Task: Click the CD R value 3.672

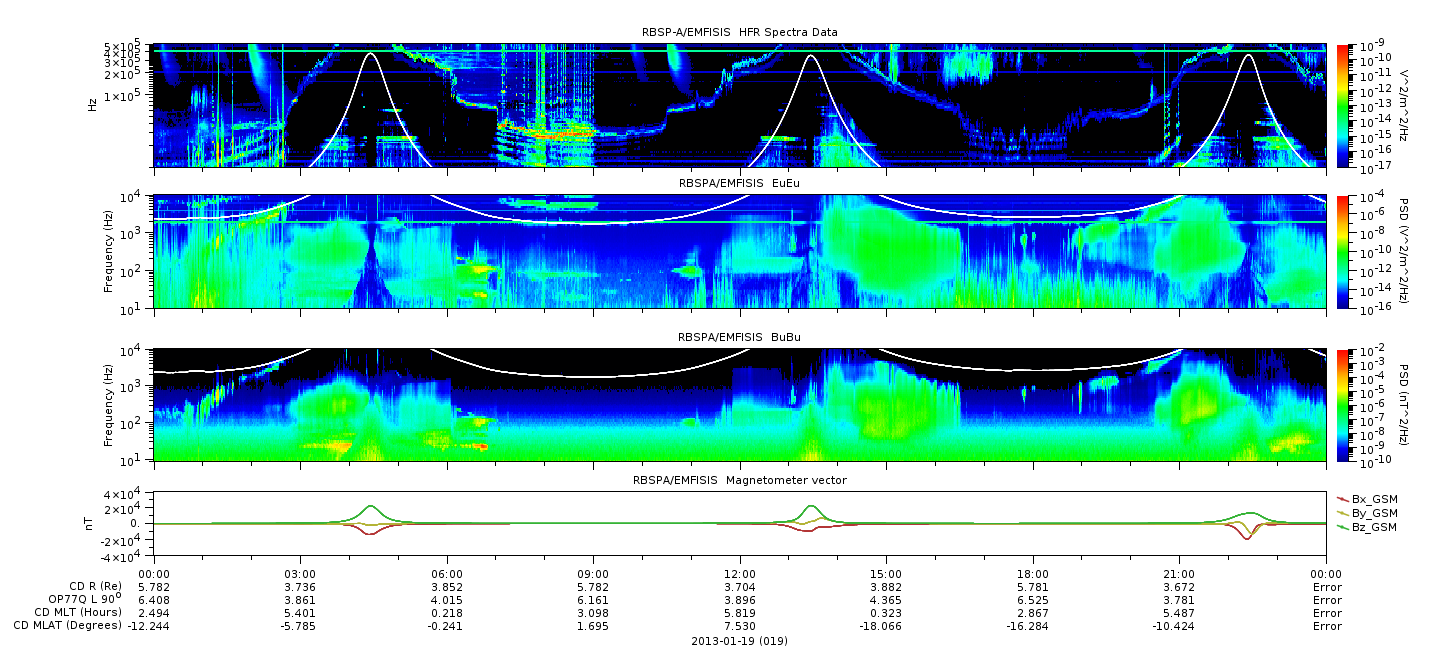Action: coord(1179,586)
